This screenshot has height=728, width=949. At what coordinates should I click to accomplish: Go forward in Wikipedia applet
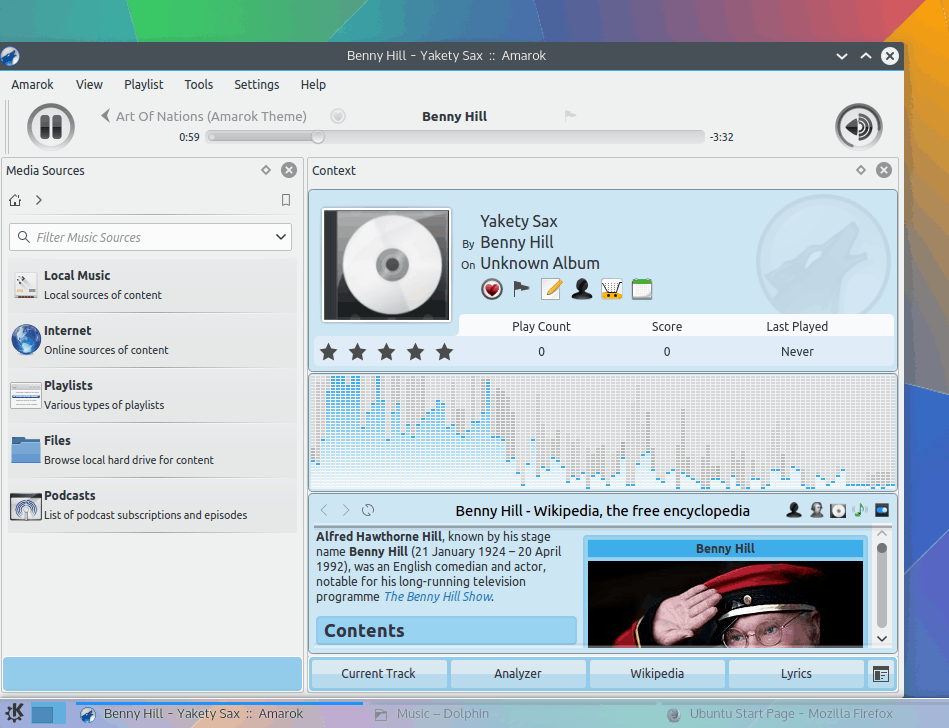point(346,510)
